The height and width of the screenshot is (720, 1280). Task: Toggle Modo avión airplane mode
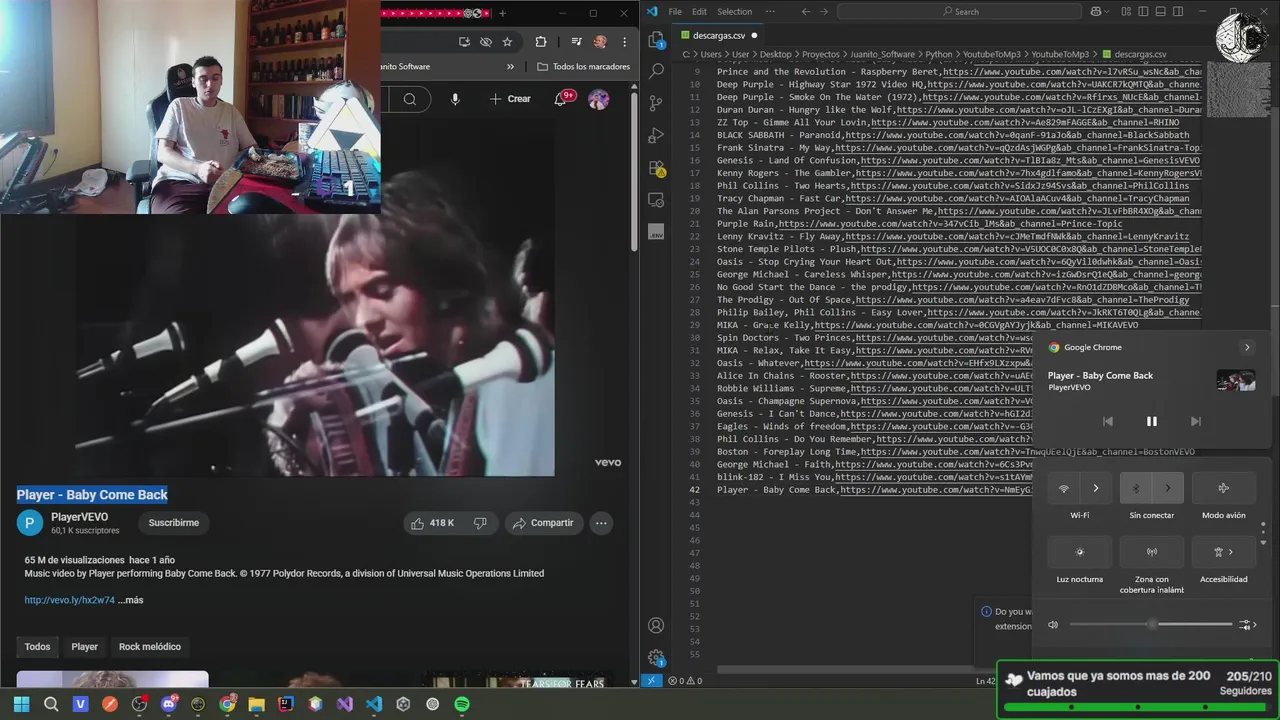pos(1224,488)
